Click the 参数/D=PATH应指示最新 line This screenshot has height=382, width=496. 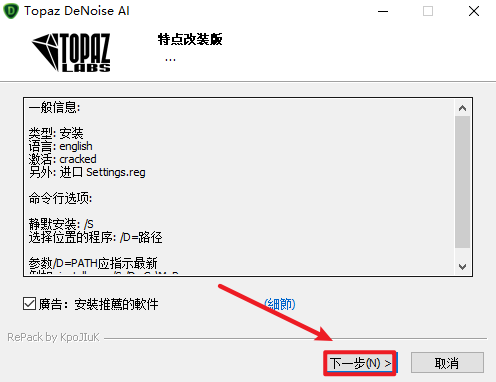click(93, 263)
